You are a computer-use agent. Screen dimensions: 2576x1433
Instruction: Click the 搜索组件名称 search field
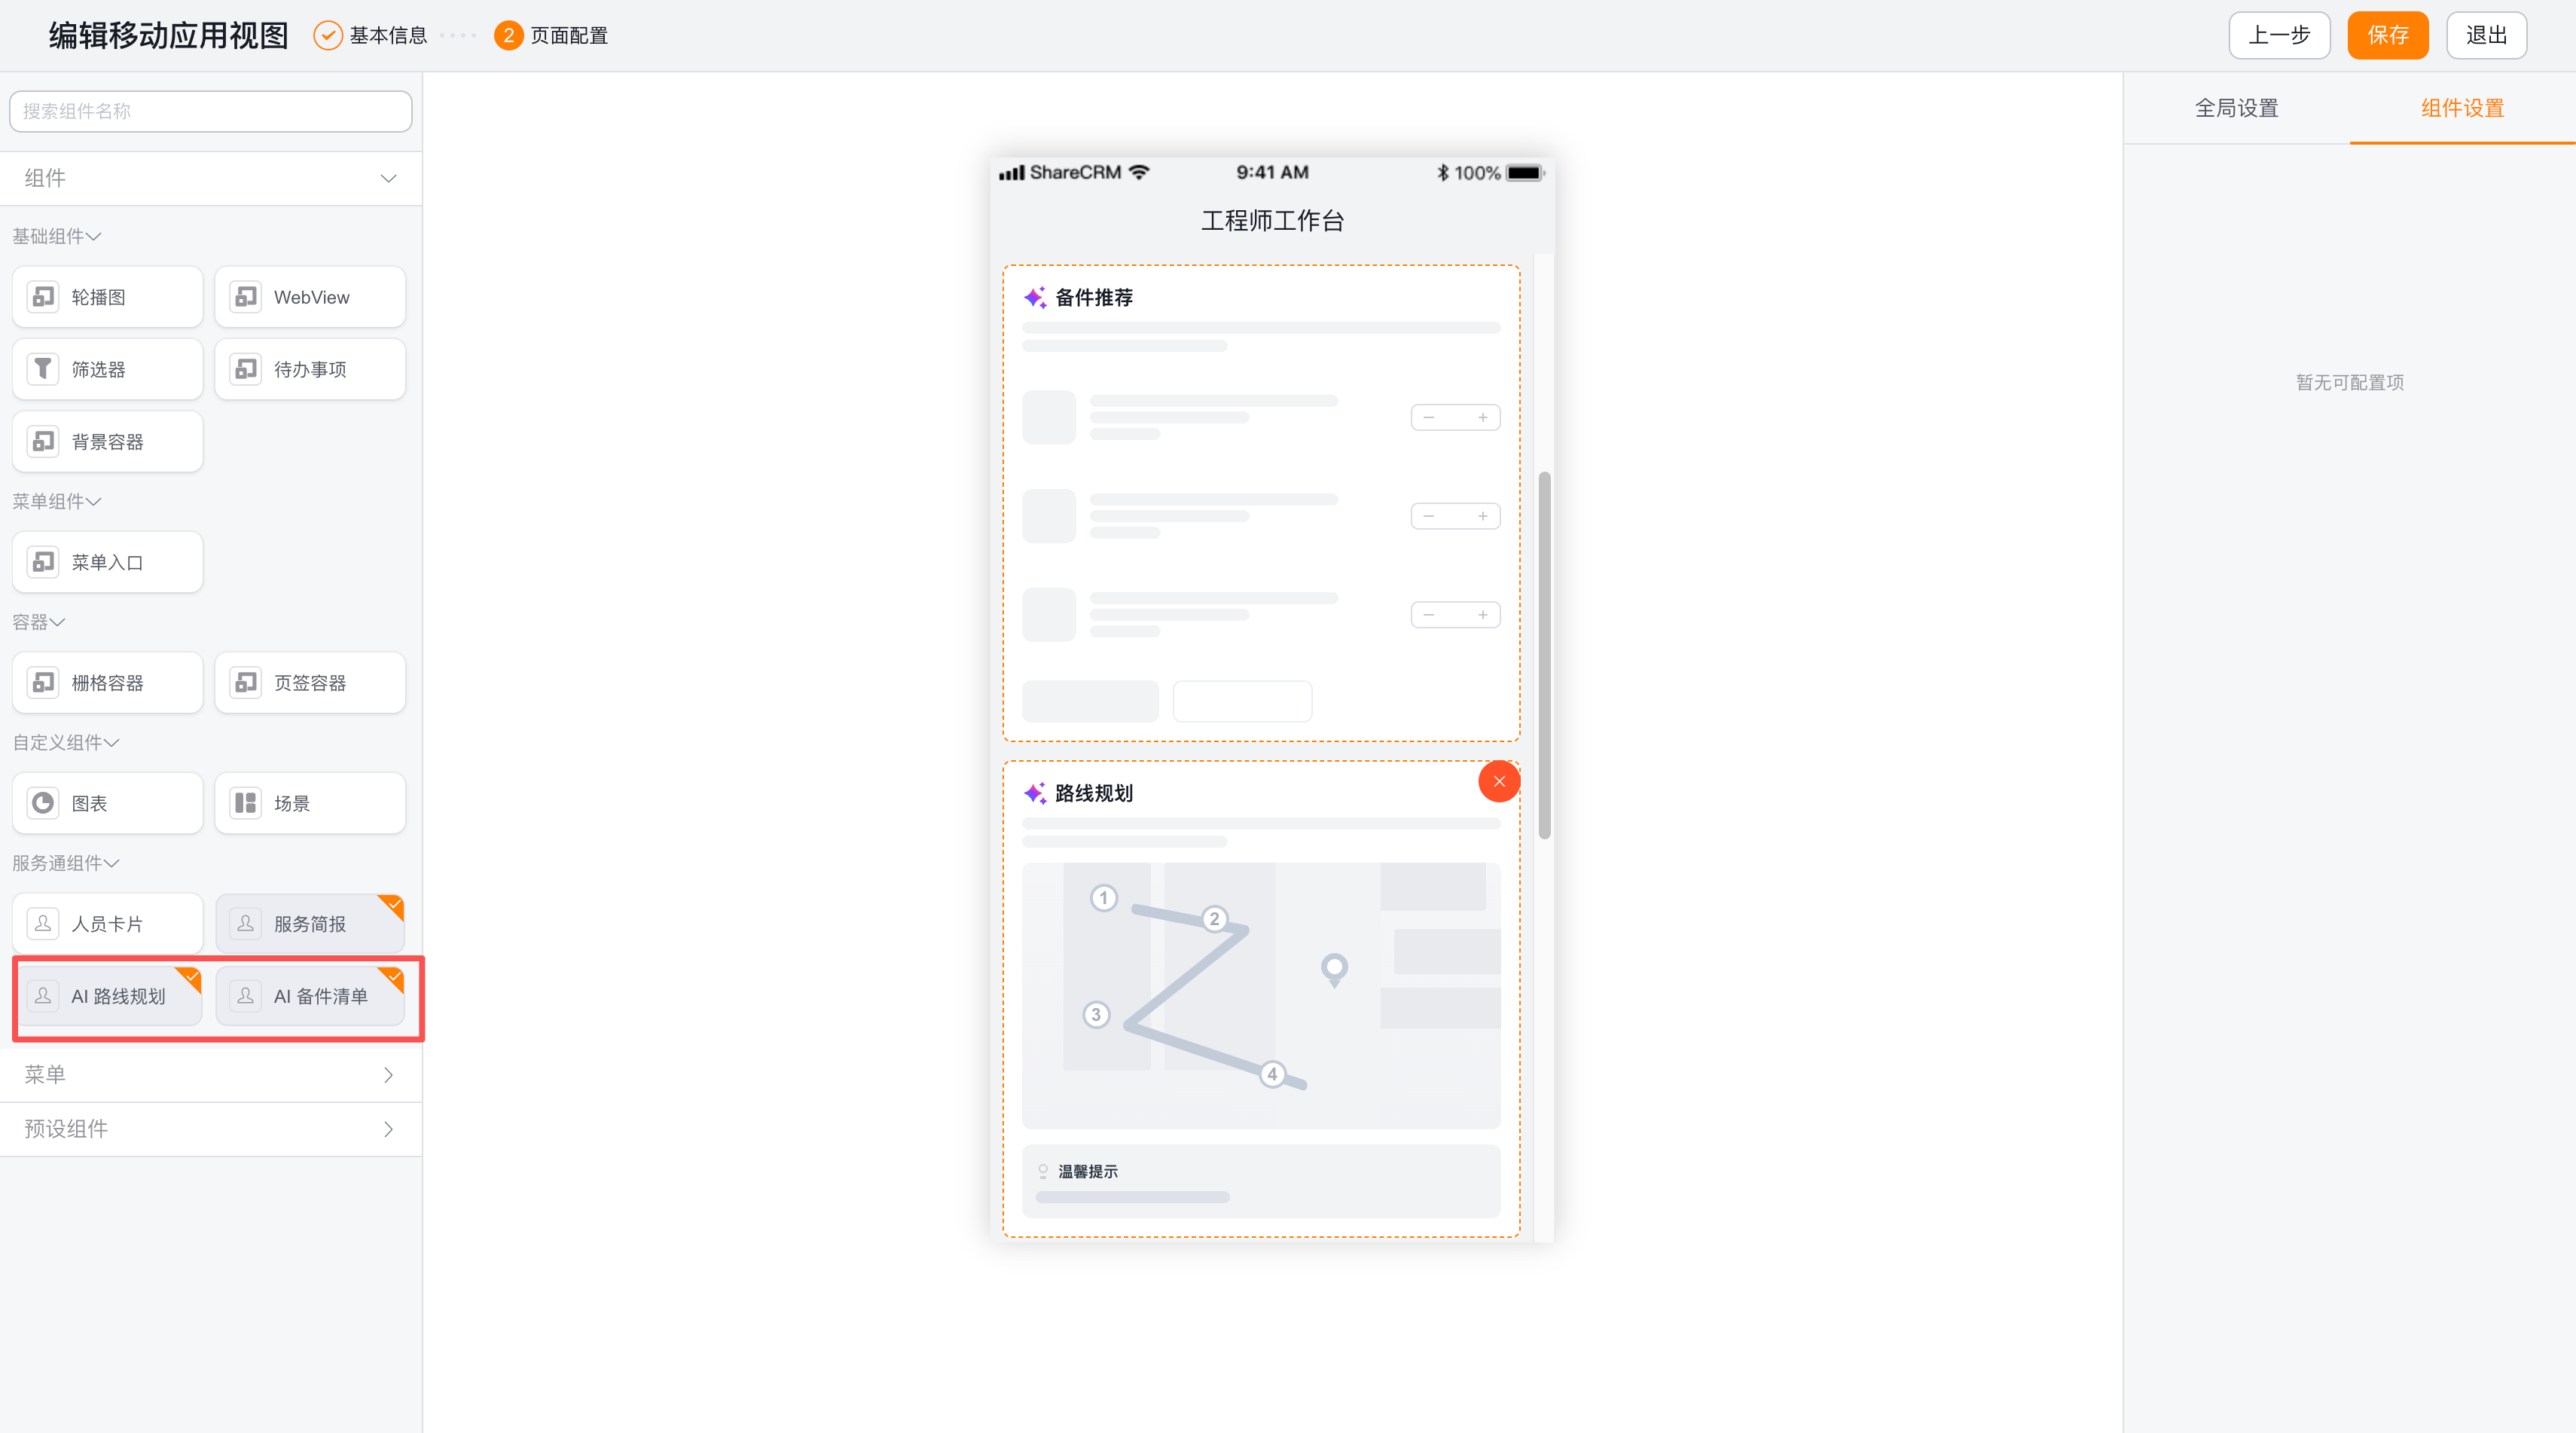click(211, 111)
